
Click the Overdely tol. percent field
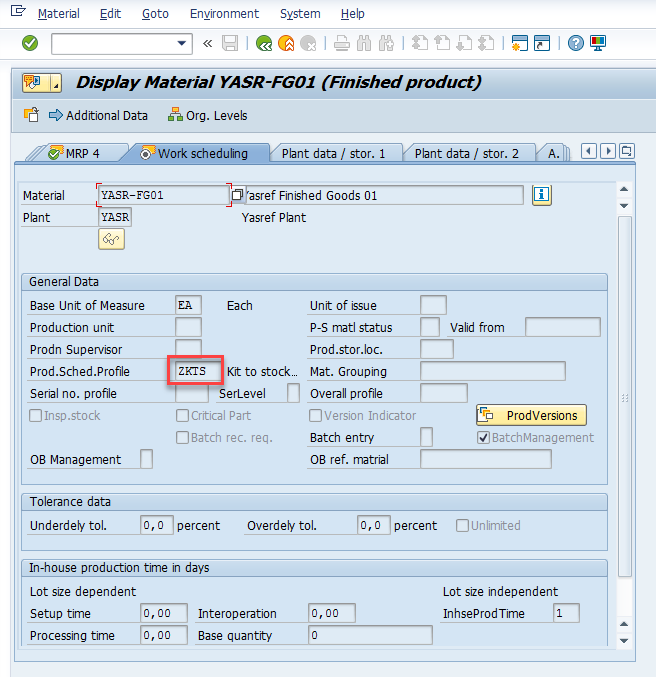coord(374,525)
